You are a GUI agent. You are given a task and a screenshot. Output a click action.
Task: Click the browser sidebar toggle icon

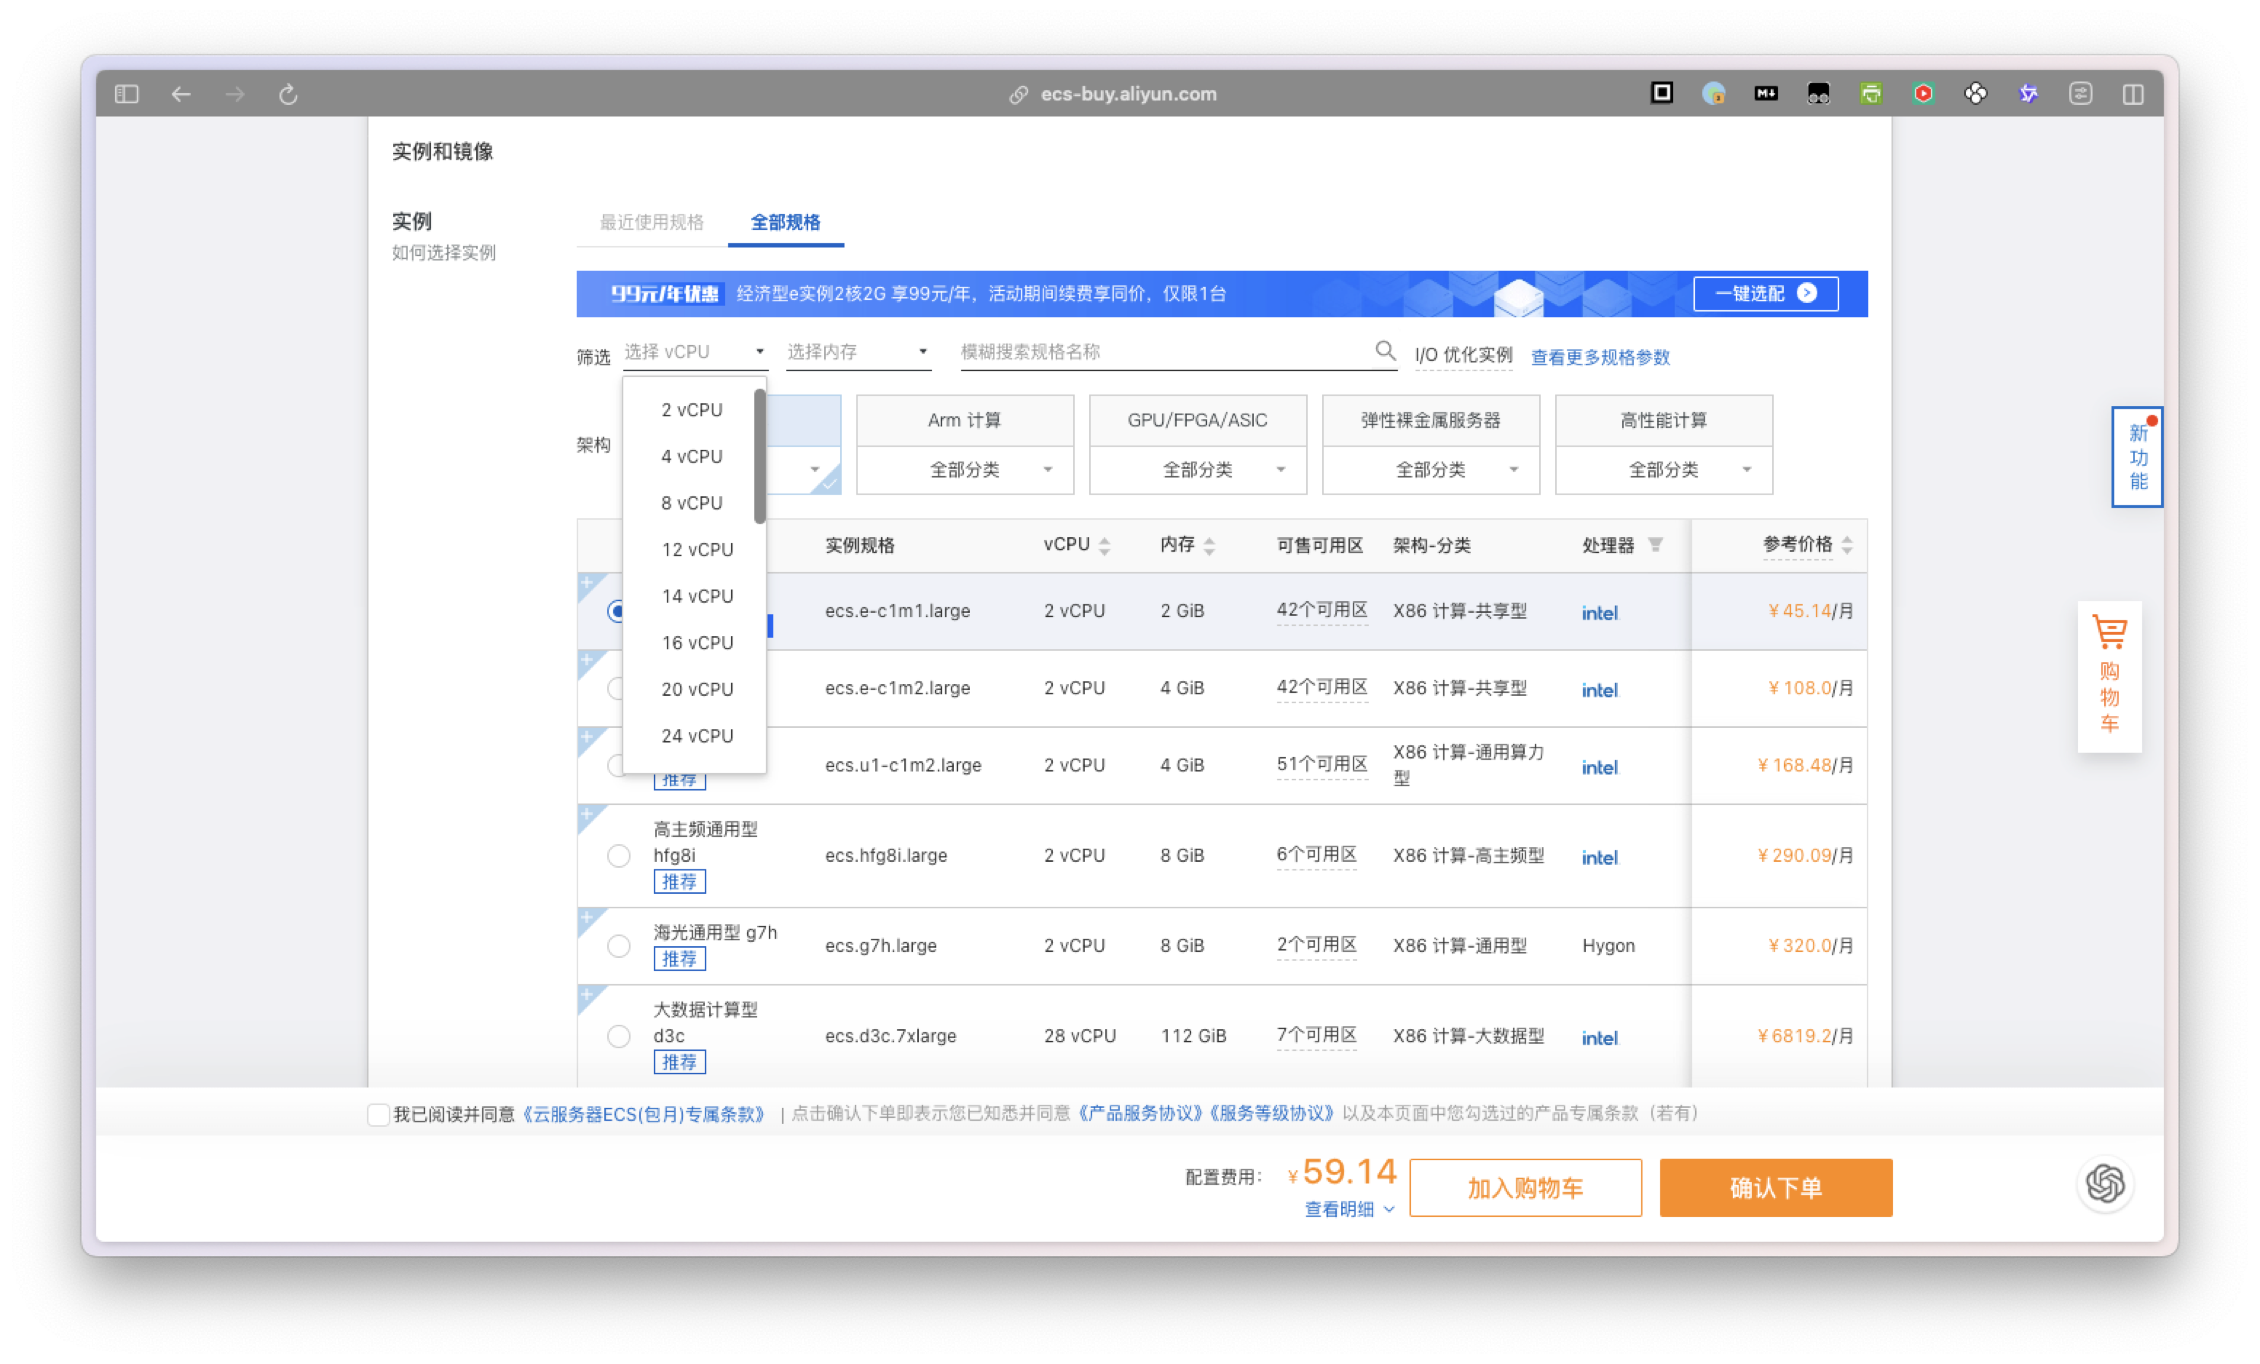point(127,94)
